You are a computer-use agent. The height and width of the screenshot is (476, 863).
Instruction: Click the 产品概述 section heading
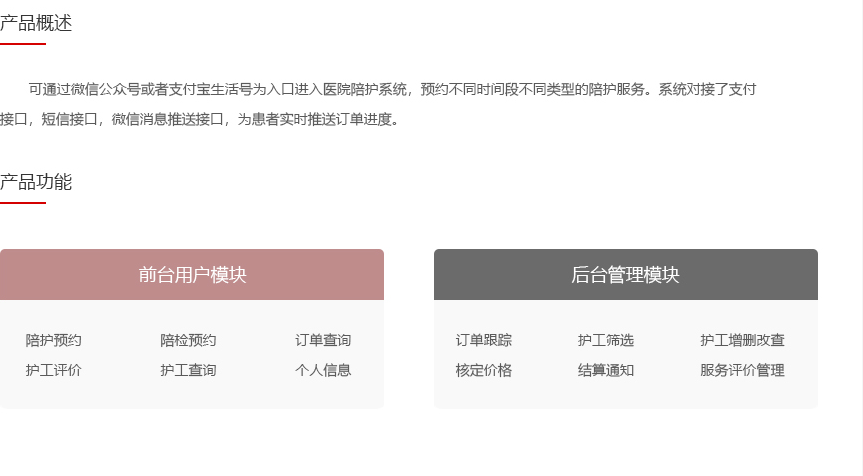(36, 23)
